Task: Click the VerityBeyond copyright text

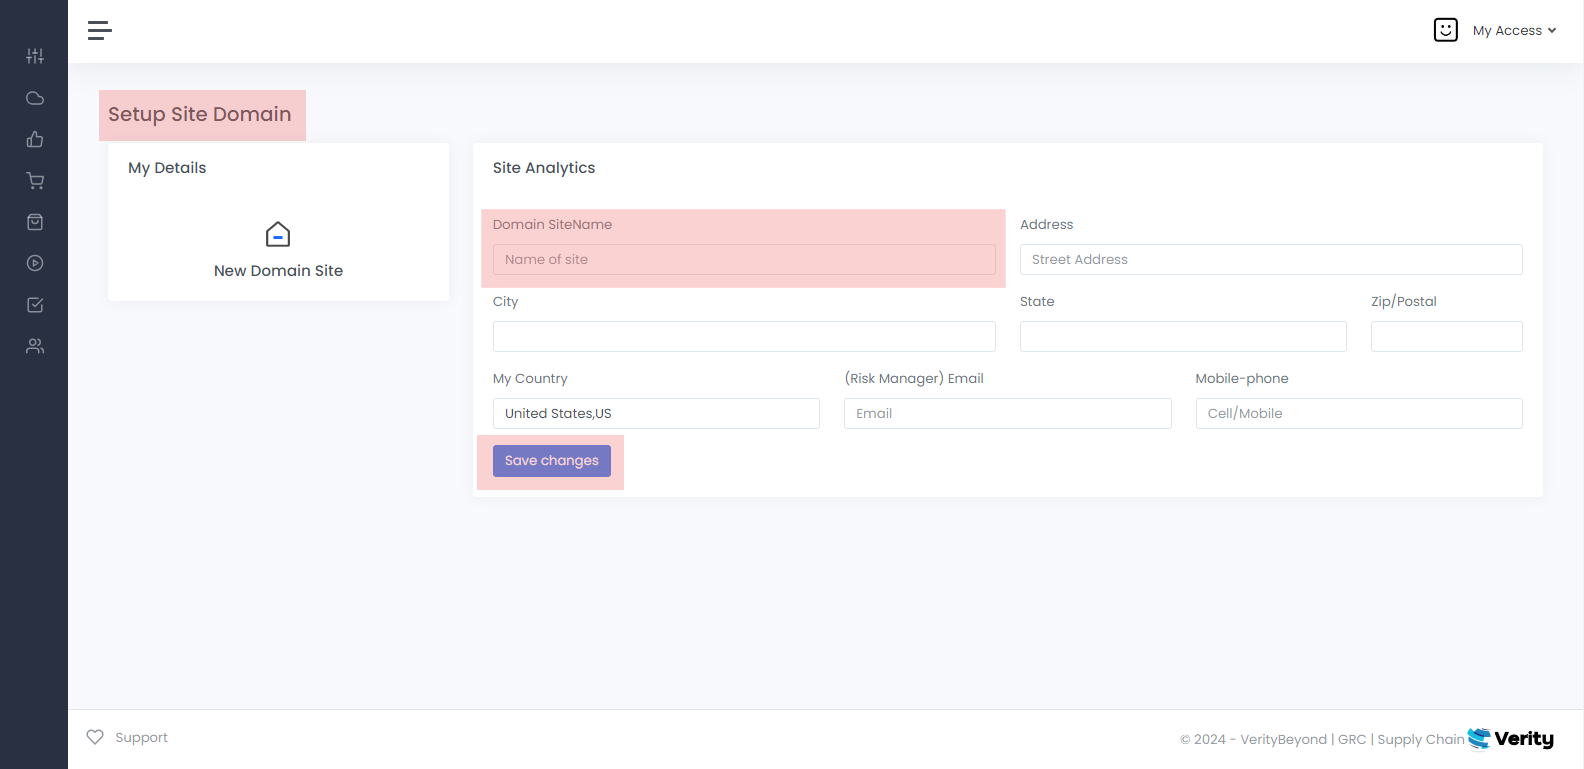Action: [1322, 739]
